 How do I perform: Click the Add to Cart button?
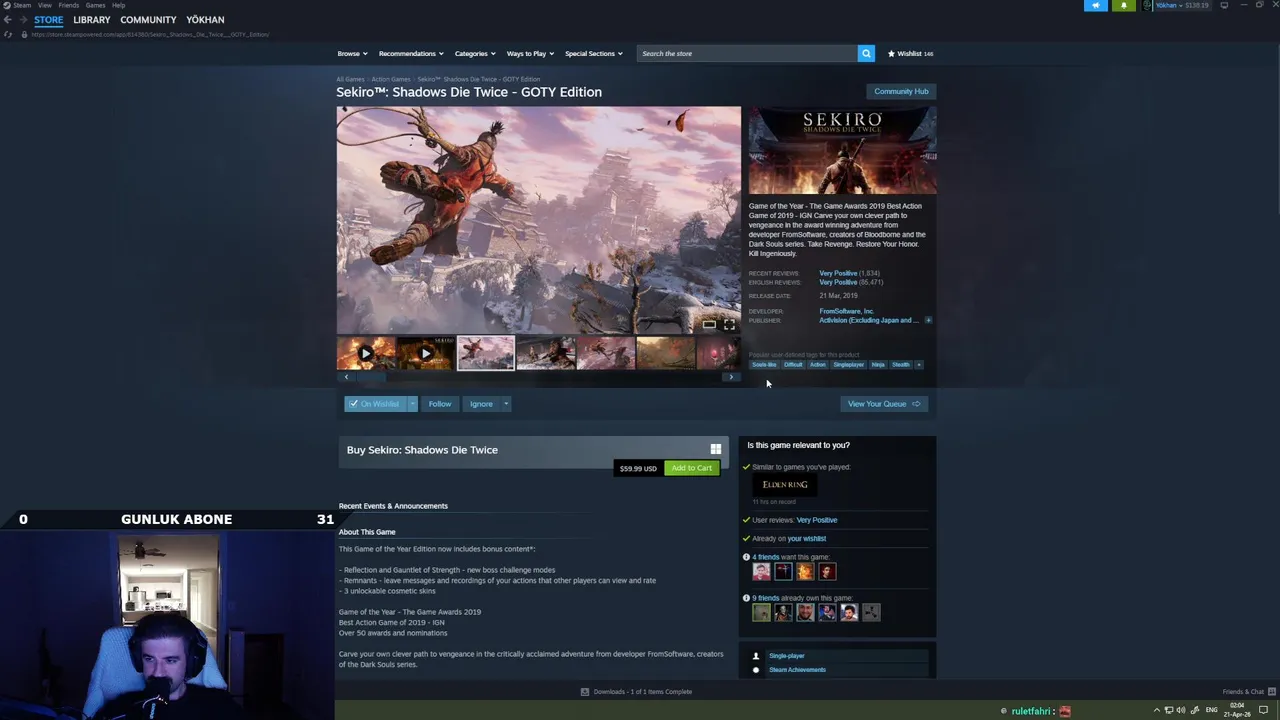point(692,468)
